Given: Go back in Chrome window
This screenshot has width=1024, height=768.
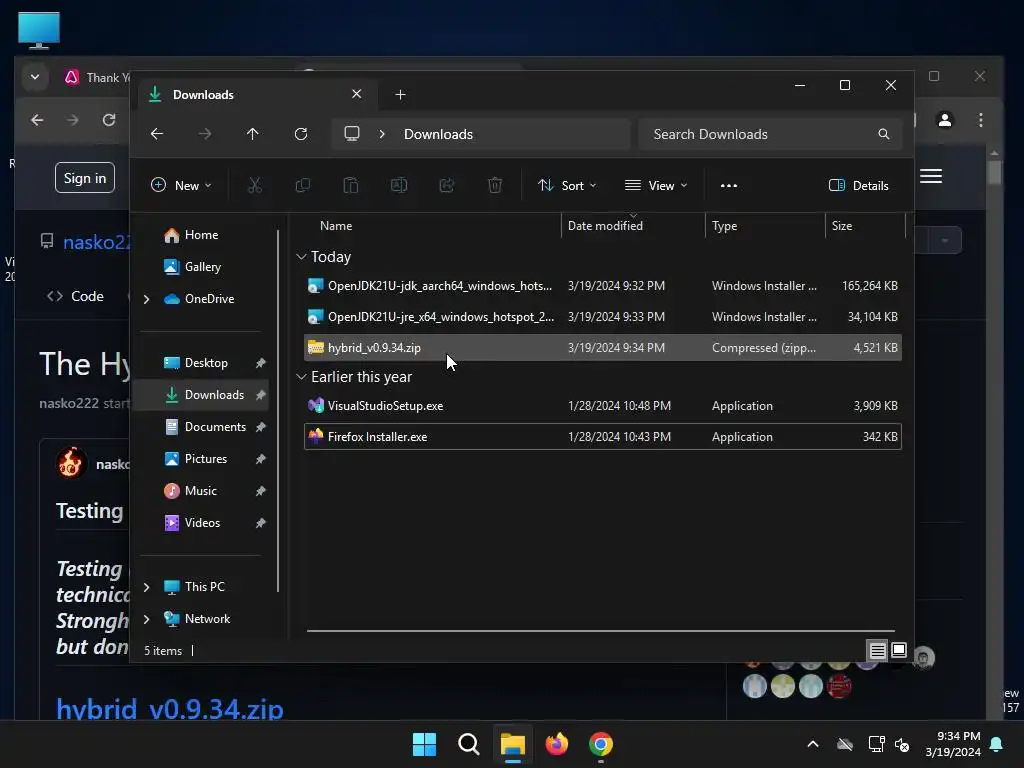Looking at the screenshot, I should click(x=37, y=120).
